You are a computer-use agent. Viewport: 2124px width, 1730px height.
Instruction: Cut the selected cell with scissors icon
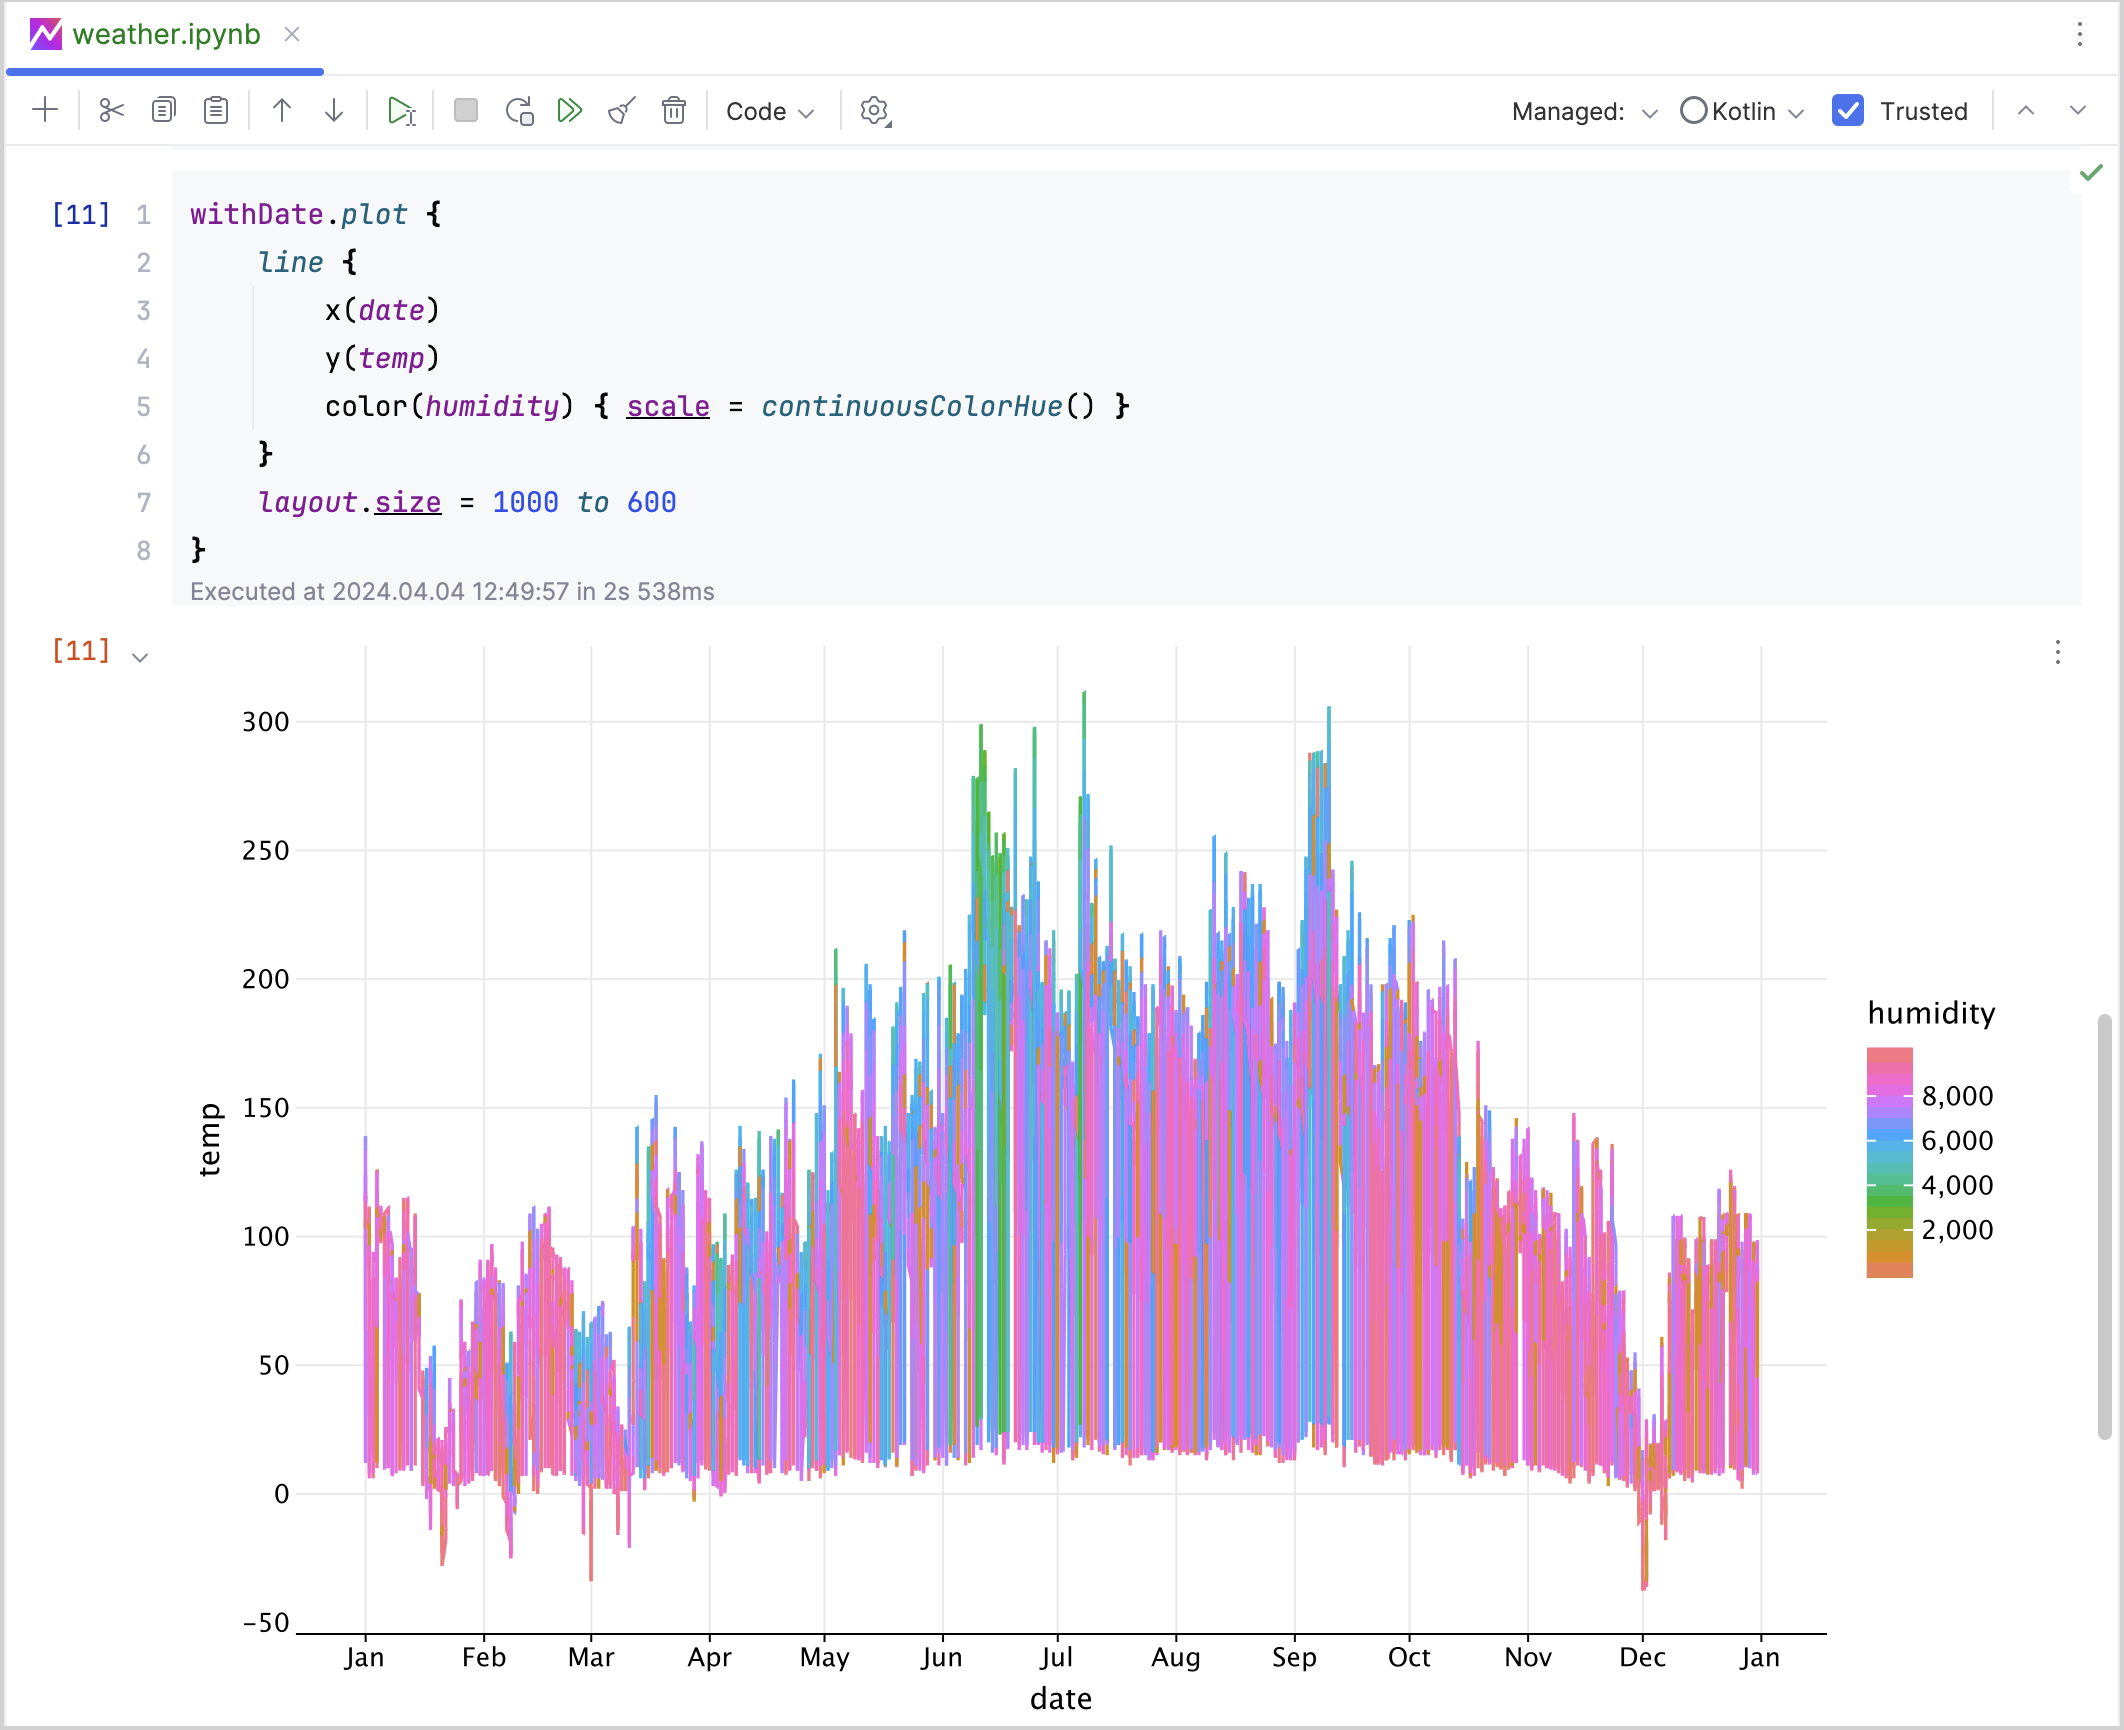click(111, 111)
